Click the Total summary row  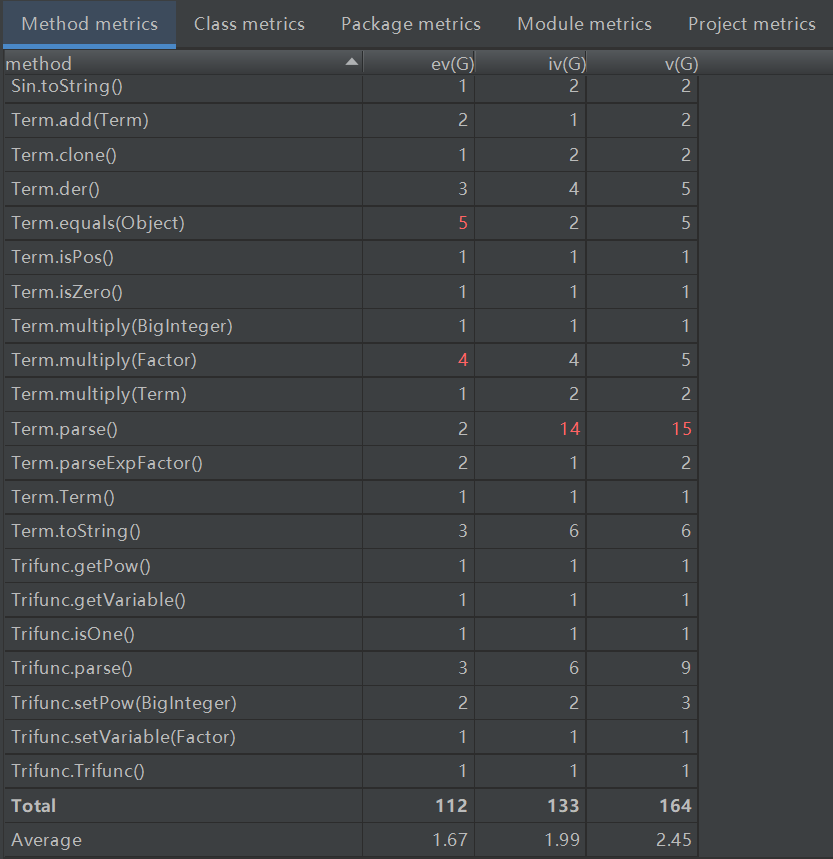click(x=34, y=806)
